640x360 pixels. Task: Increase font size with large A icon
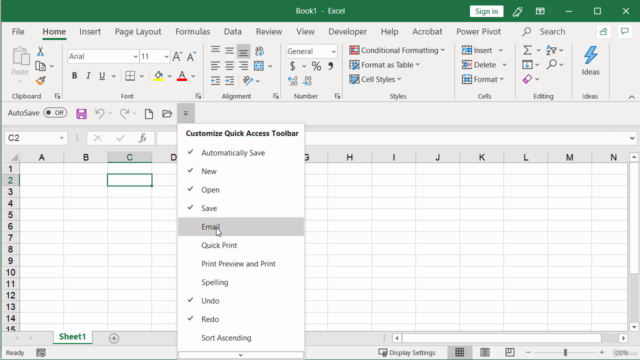[x=177, y=56]
